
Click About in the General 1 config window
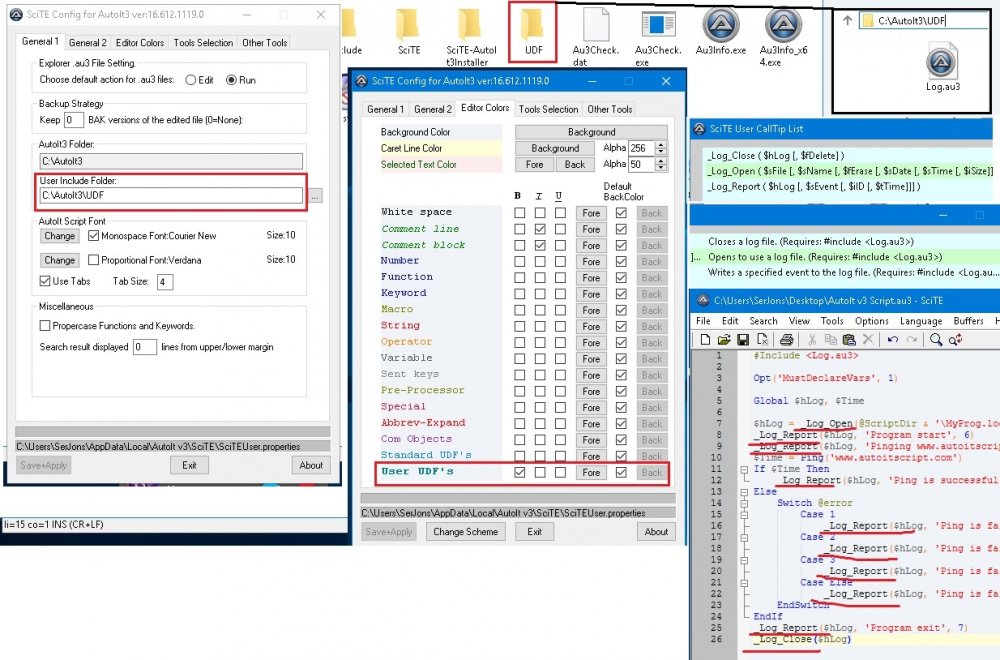(311, 466)
